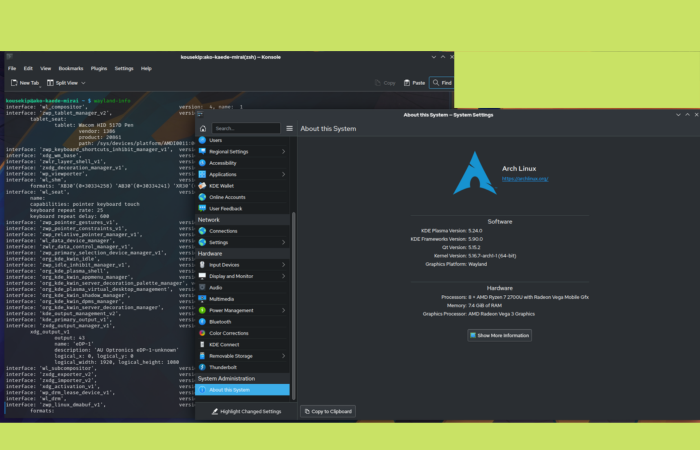
Task: Open the View menu in Konsole
Action: pyautogui.click(x=46, y=69)
